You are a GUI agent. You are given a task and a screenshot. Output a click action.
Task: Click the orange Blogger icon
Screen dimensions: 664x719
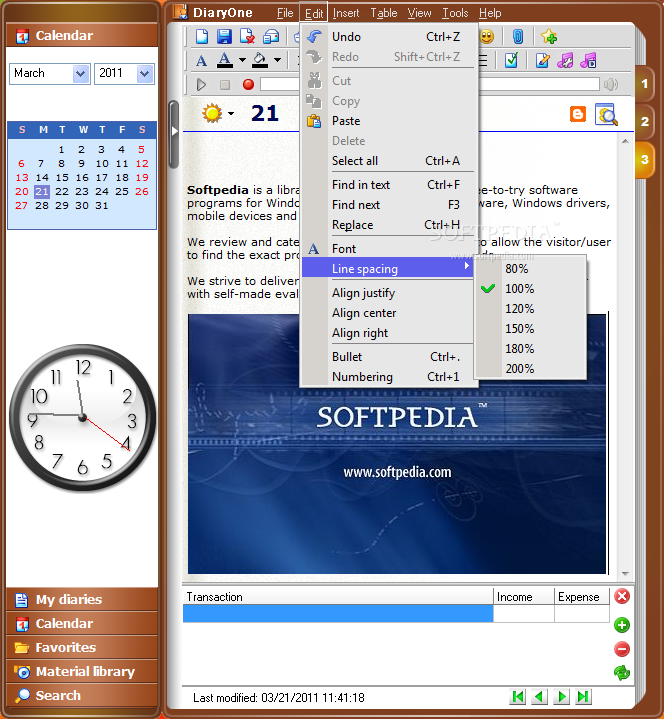pos(578,114)
